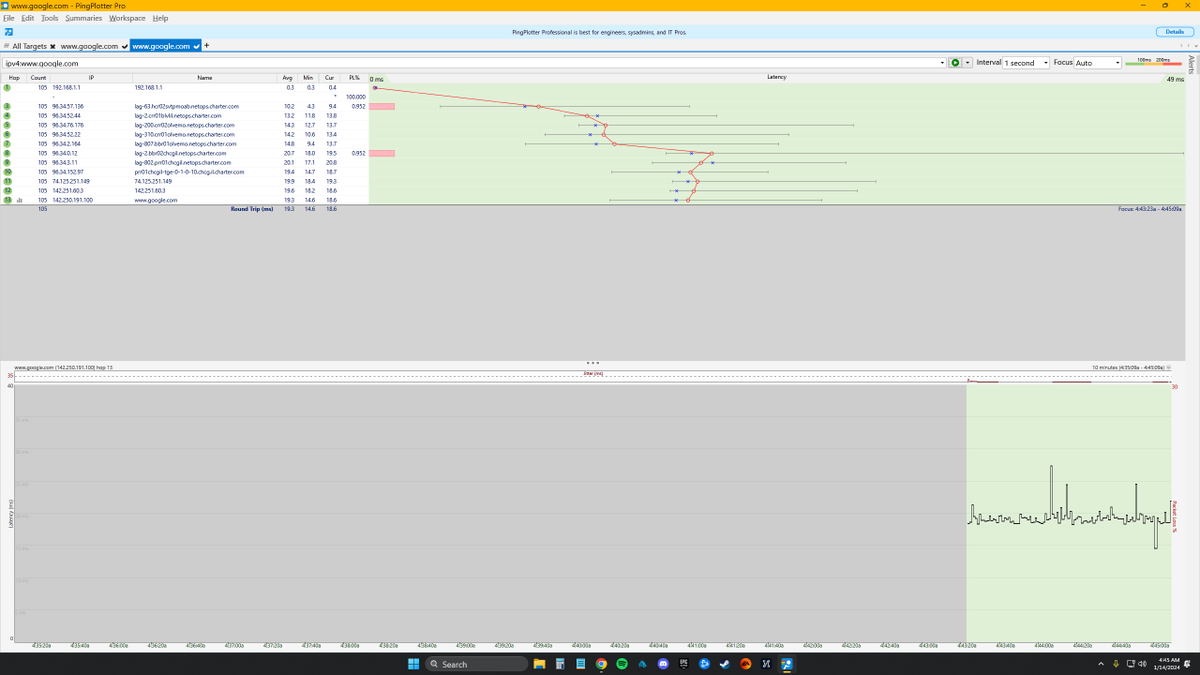Viewport: 1200px width, 675px height.
Task: Toggle the hop 13 timeline graph icon
Action: pyautogui.click(x=20, y=200)
